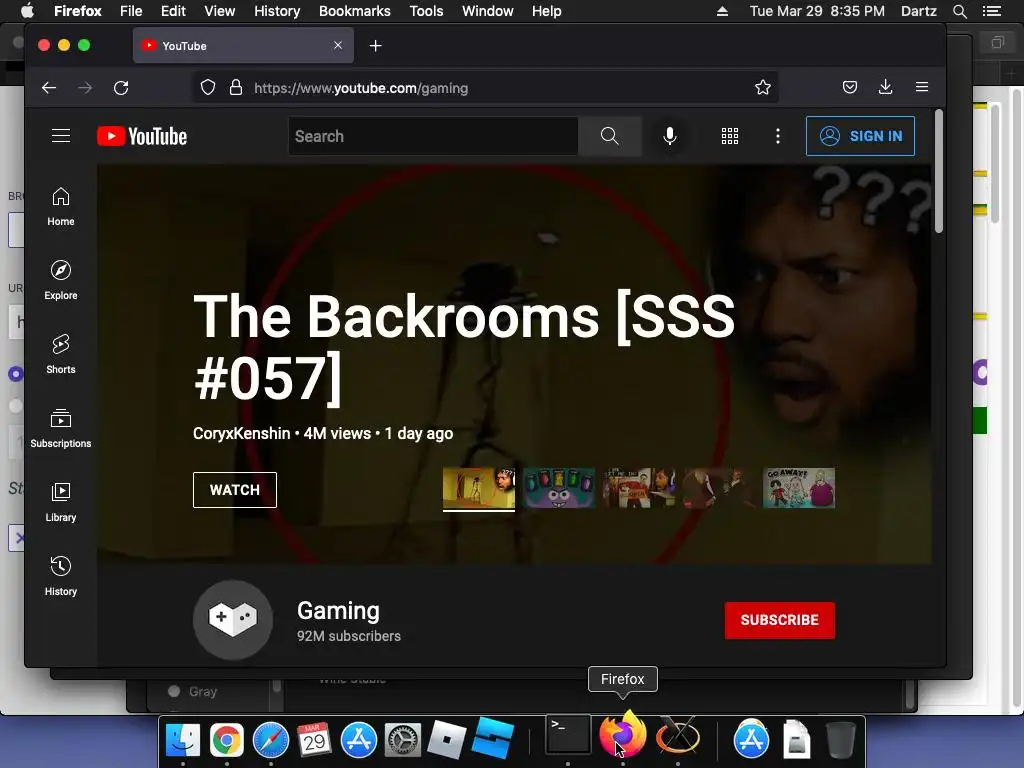1024x768 pixels.
Task: Open the Trash in the Dock
Action: pos(840,740)
